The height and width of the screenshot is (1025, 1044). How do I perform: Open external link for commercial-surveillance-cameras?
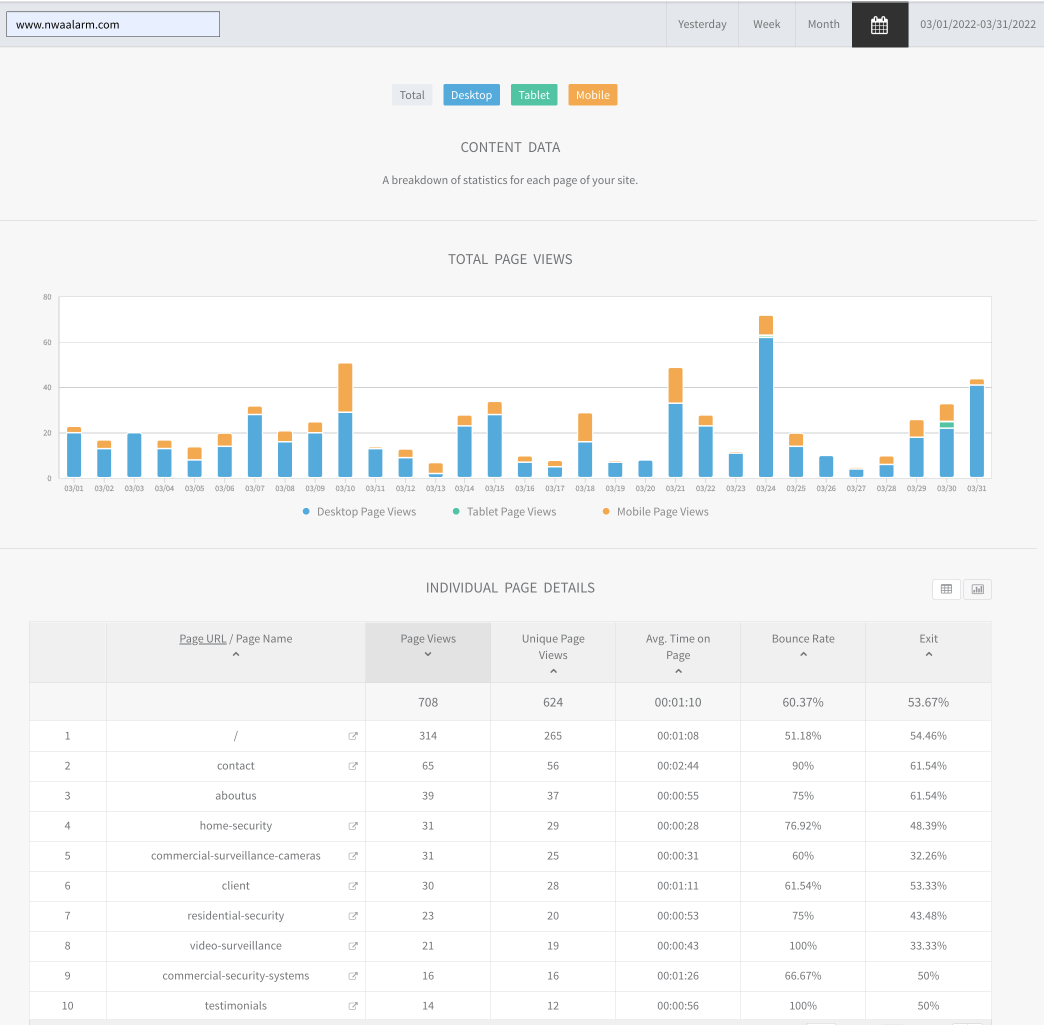353,856
